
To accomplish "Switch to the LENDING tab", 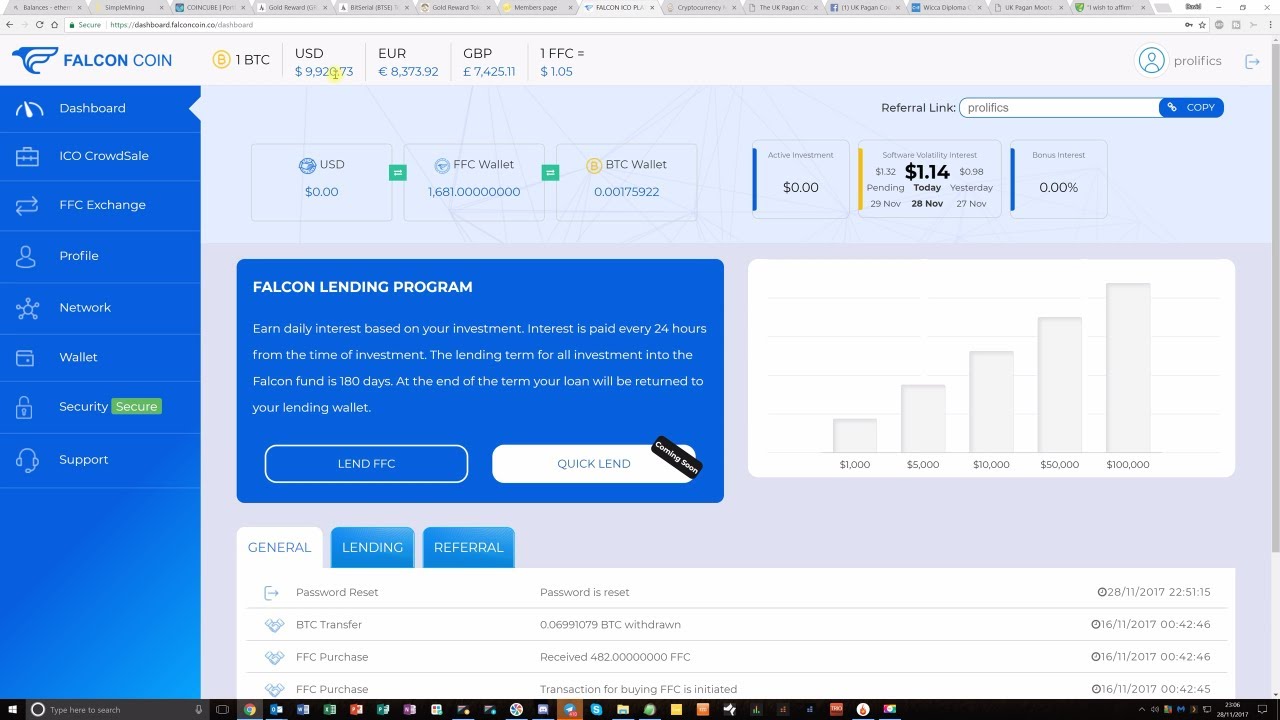I will point(372,547).
